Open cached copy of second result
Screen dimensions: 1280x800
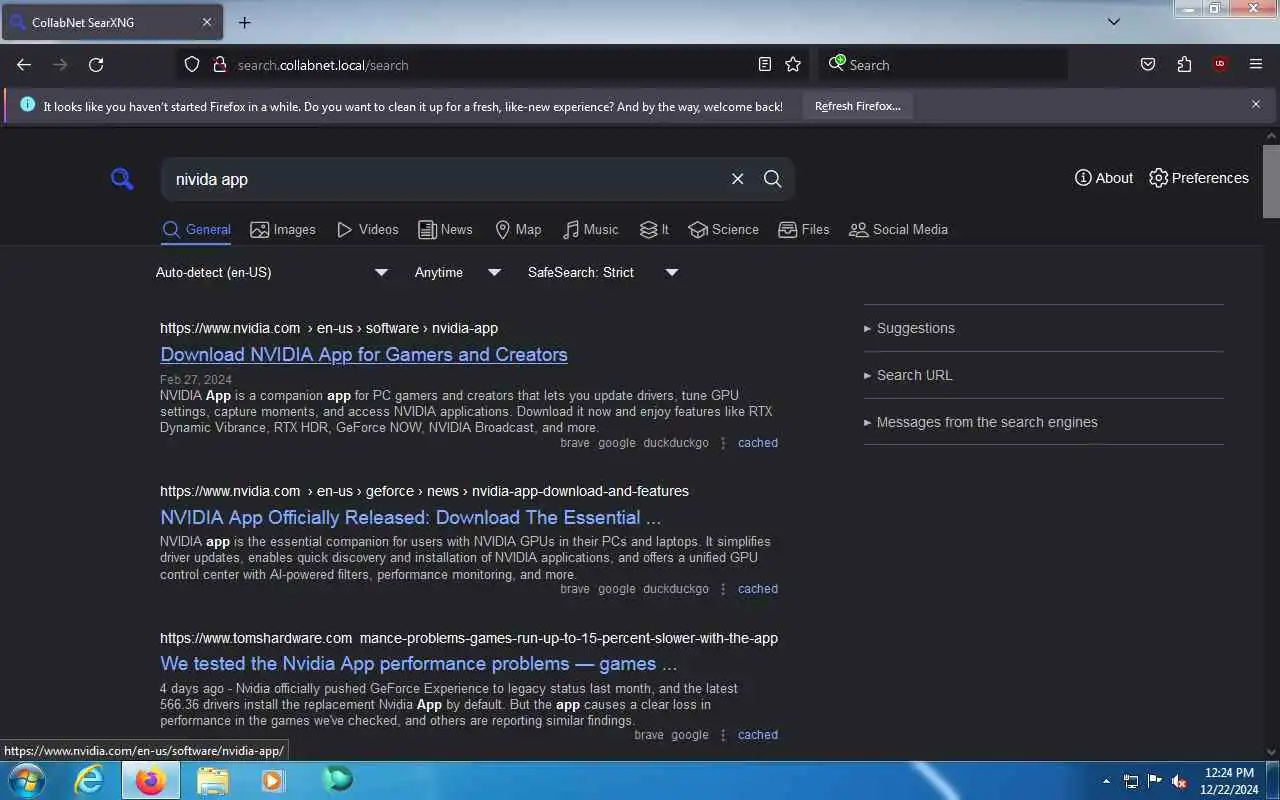758,589
